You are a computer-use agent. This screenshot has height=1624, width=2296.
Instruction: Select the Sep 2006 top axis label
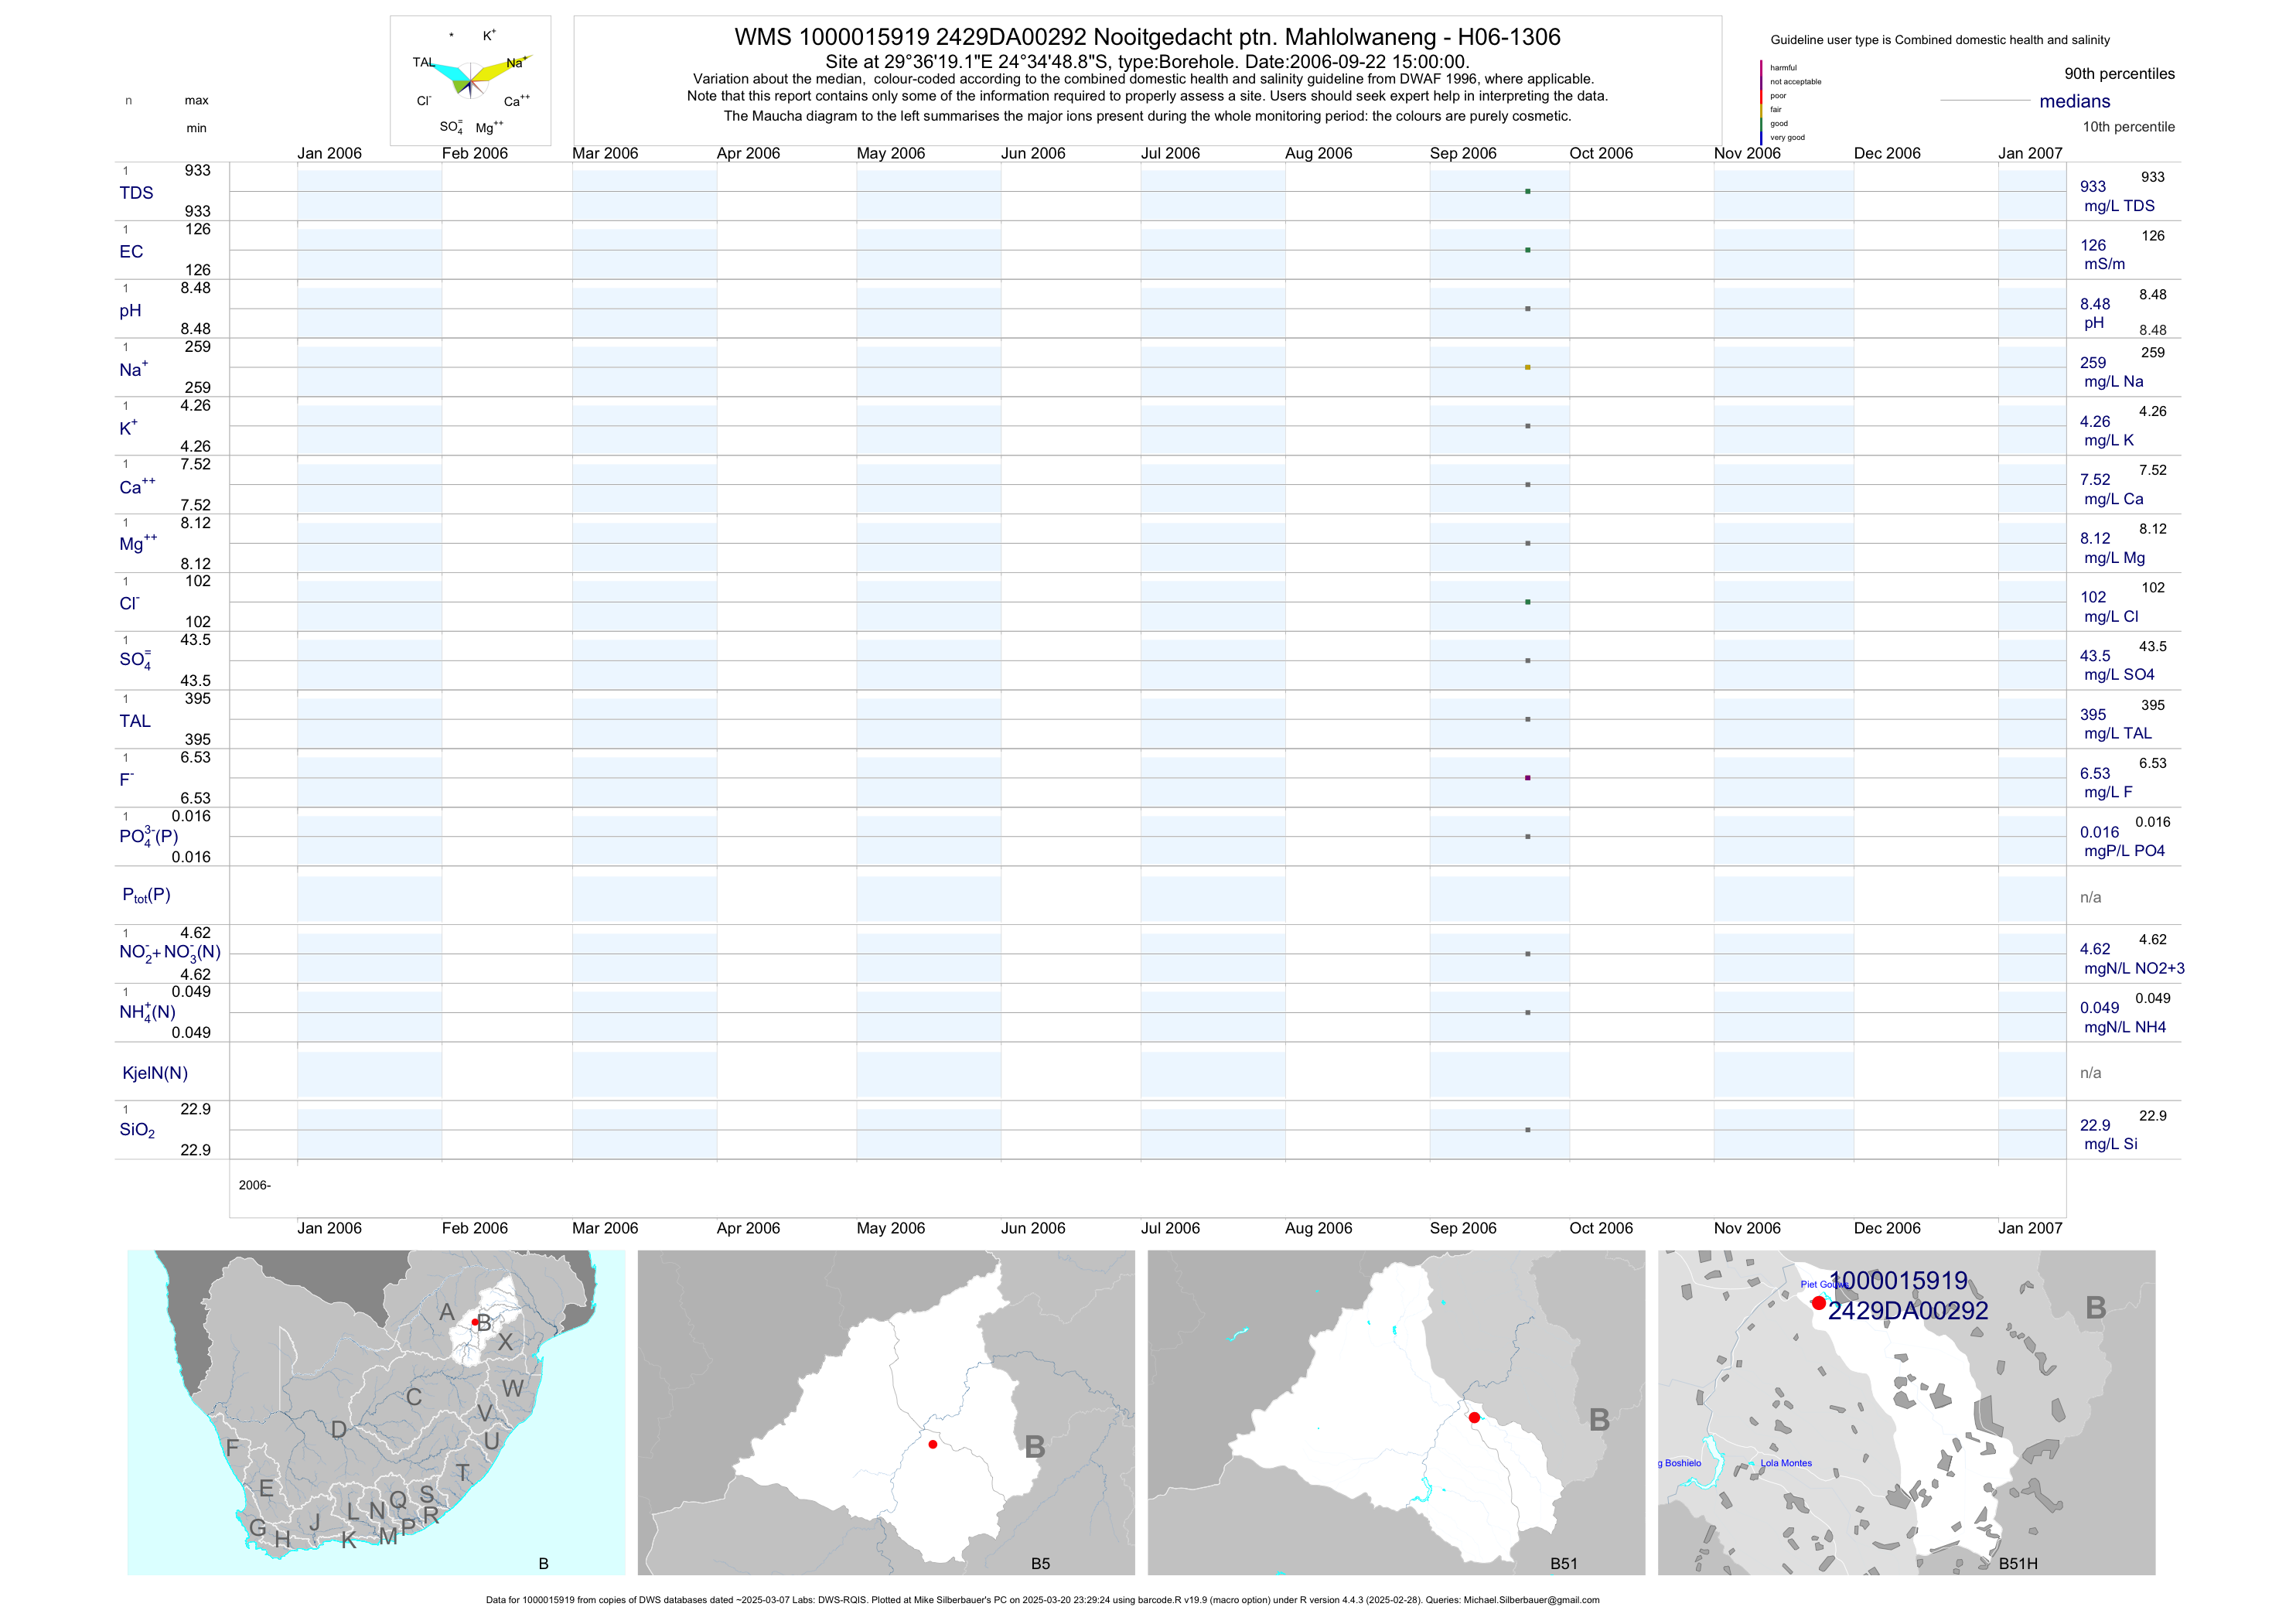pos(1462,153)
